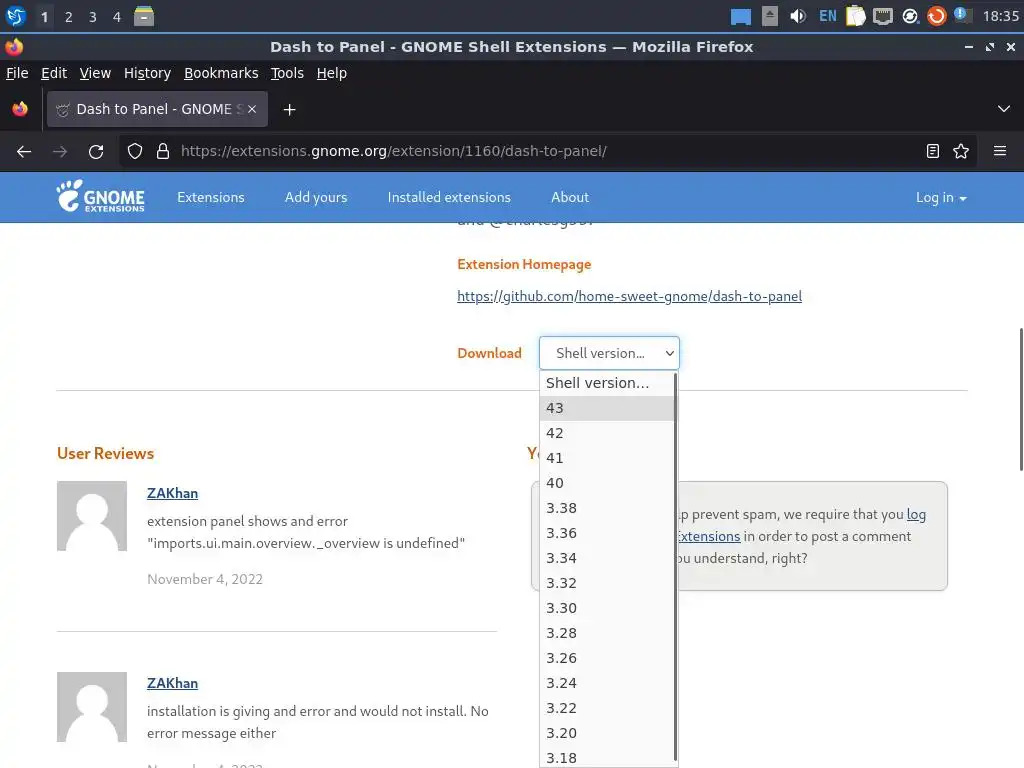Open the Help menu

point(332,73)
